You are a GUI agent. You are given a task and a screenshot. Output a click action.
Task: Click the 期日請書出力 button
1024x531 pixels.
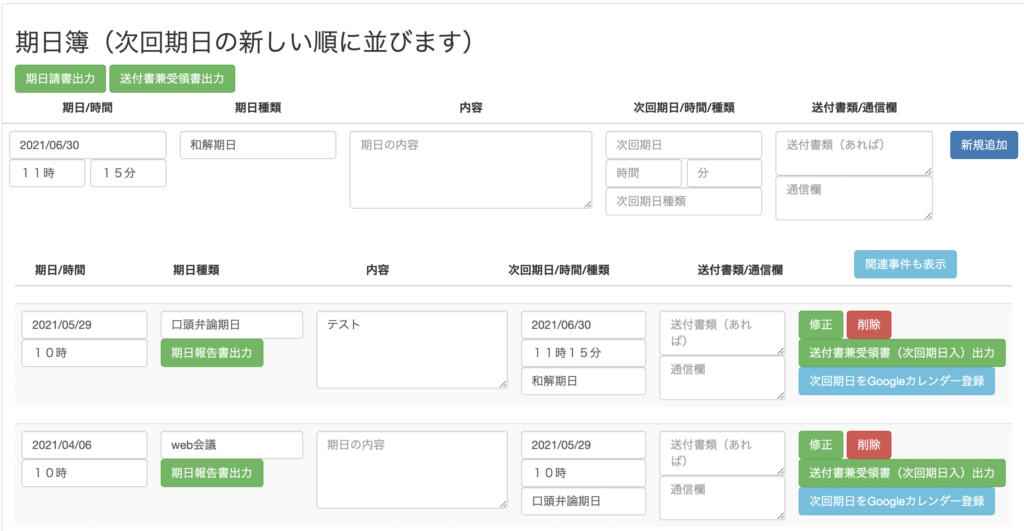coord(60,78)
